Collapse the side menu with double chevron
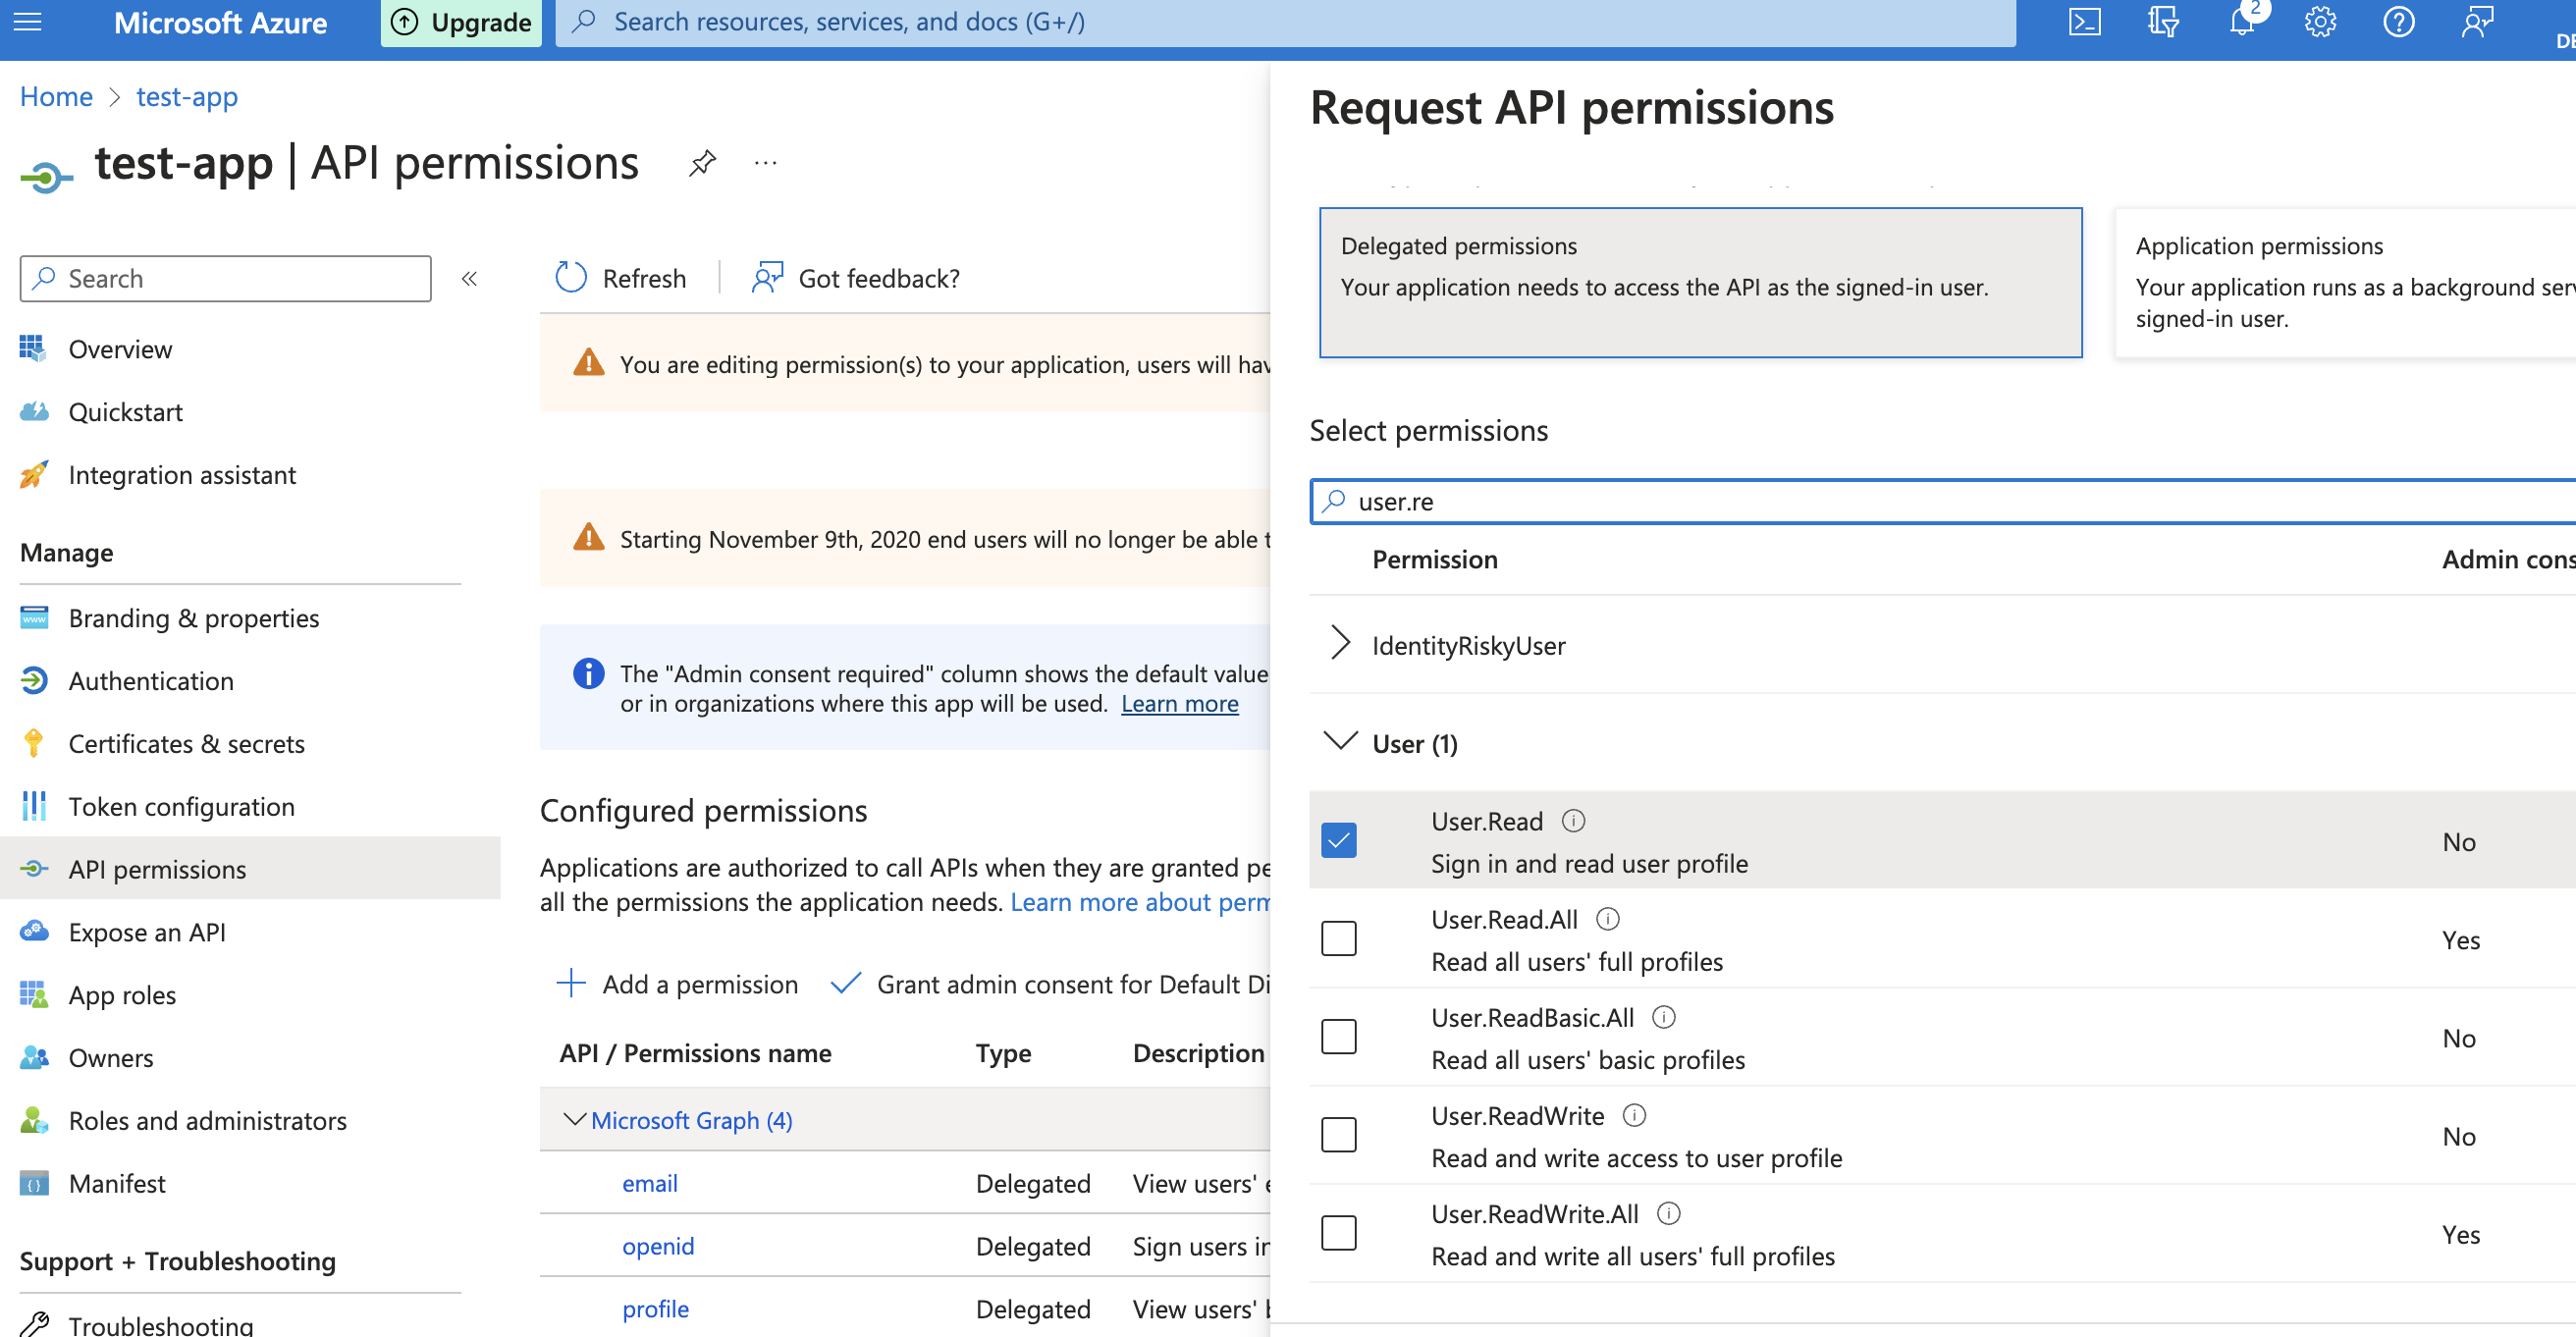2576x1337 pixels. [x=469, y=279]
